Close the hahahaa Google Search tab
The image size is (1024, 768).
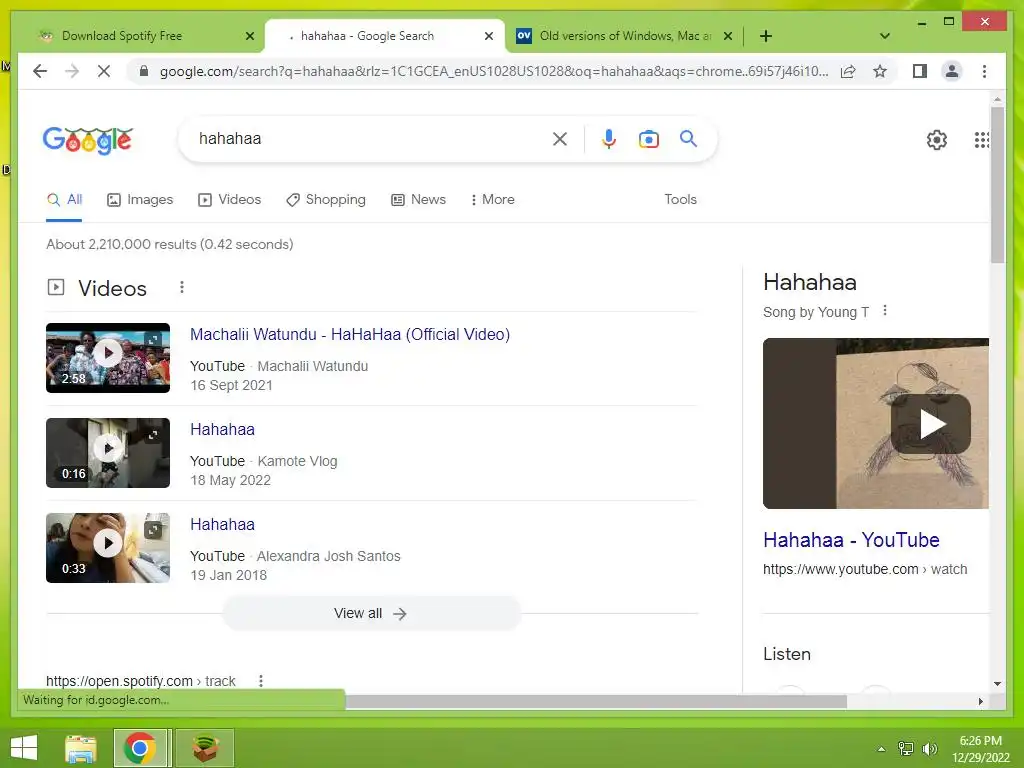[488, 36]
